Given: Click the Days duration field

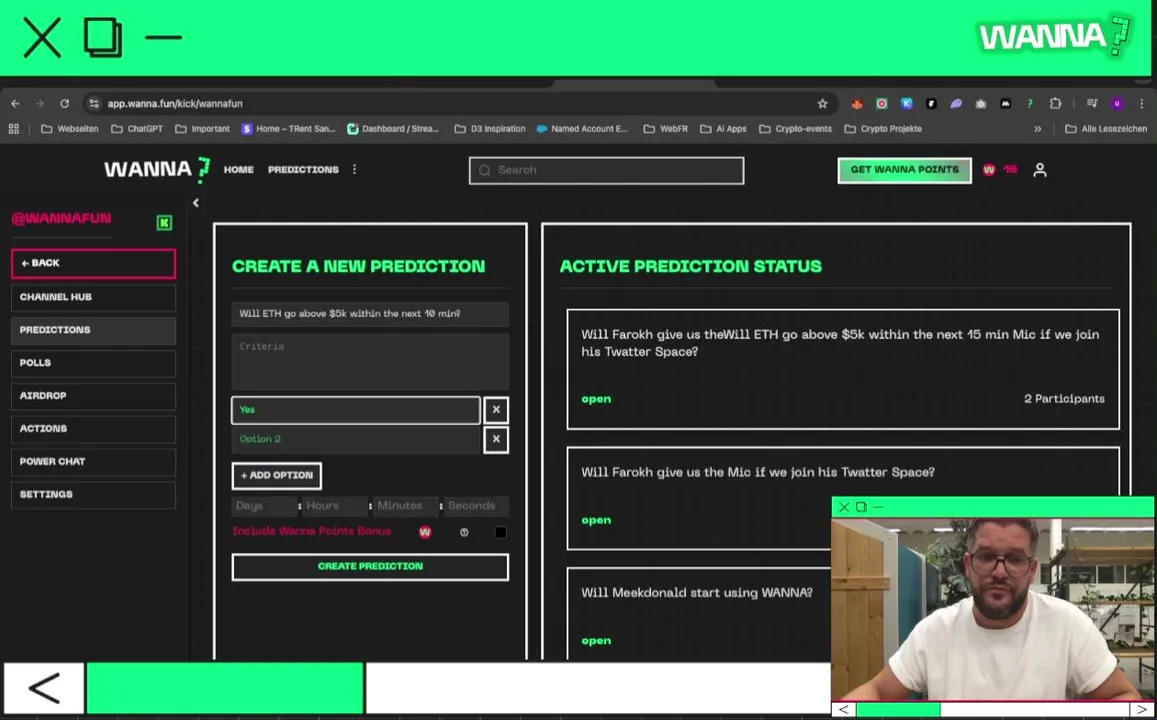Looking at the screenshot, I should [264, 506].
